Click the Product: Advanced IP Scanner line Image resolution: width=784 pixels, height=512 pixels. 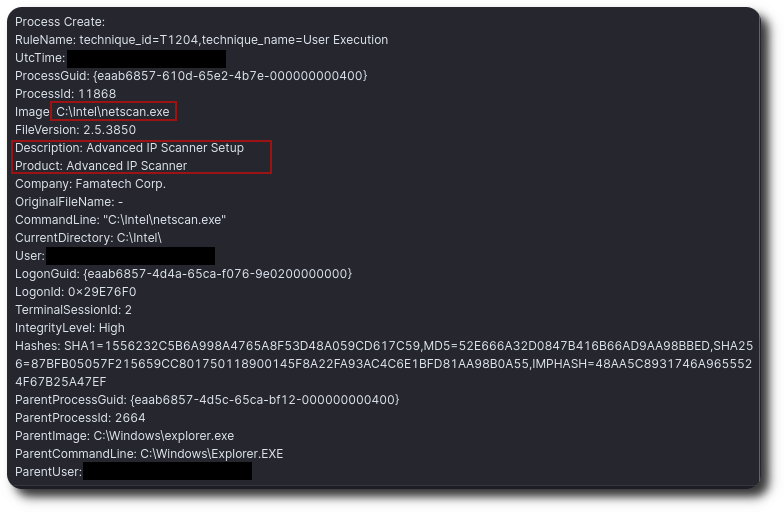[101, 166]
